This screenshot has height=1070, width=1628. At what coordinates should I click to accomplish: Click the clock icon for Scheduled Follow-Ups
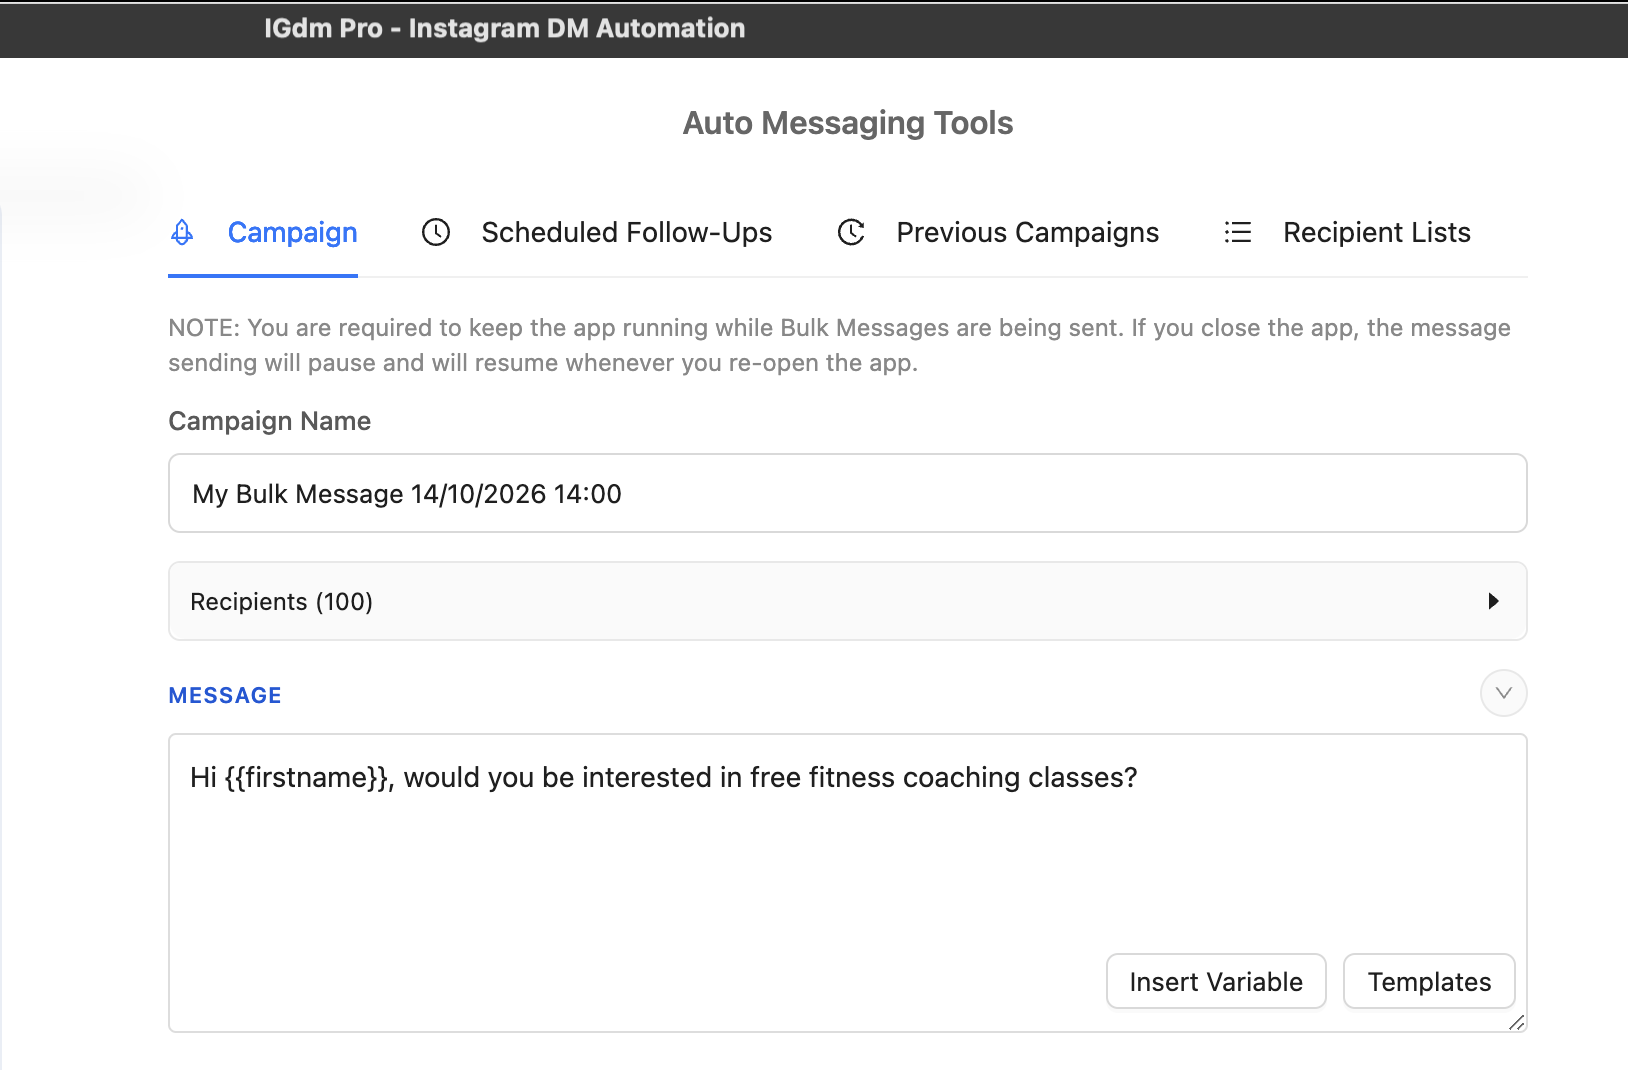(436, 232)
